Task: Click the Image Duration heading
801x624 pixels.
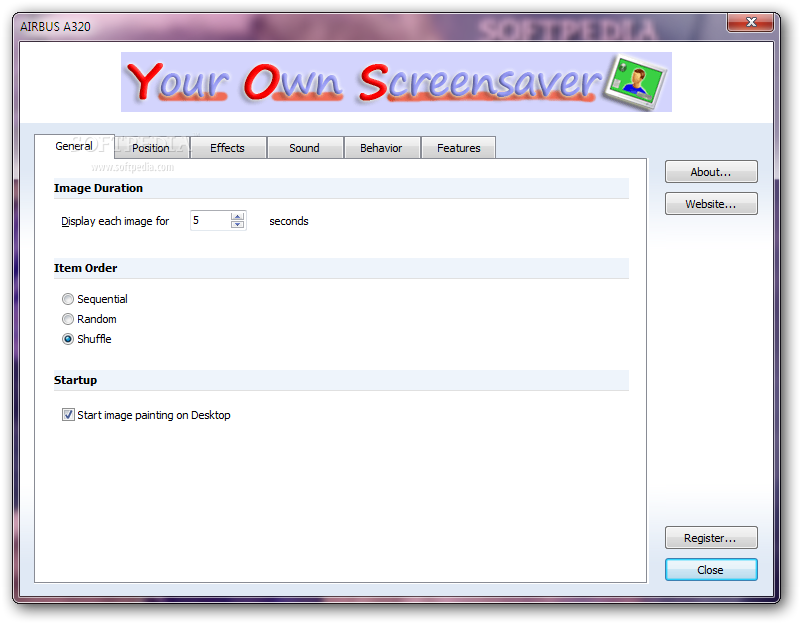Action: (99, 188)
